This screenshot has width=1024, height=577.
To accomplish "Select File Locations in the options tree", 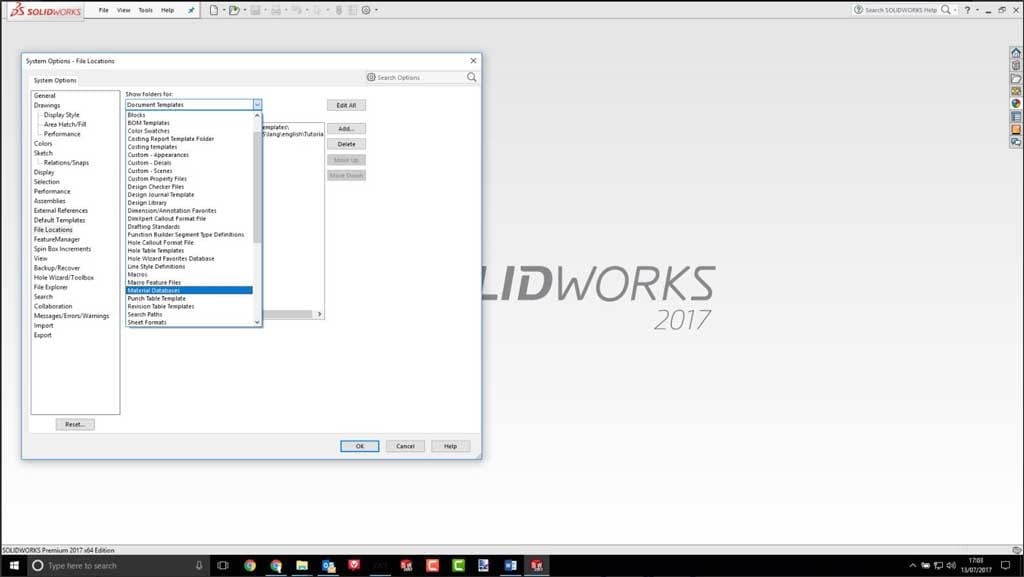I will pyautogui.click(x=53, y=230).
